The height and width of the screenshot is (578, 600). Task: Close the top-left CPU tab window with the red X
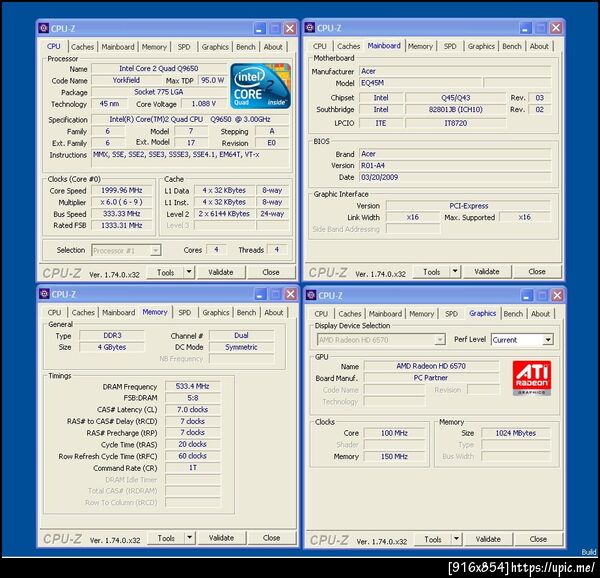click(x=290, y=28)
